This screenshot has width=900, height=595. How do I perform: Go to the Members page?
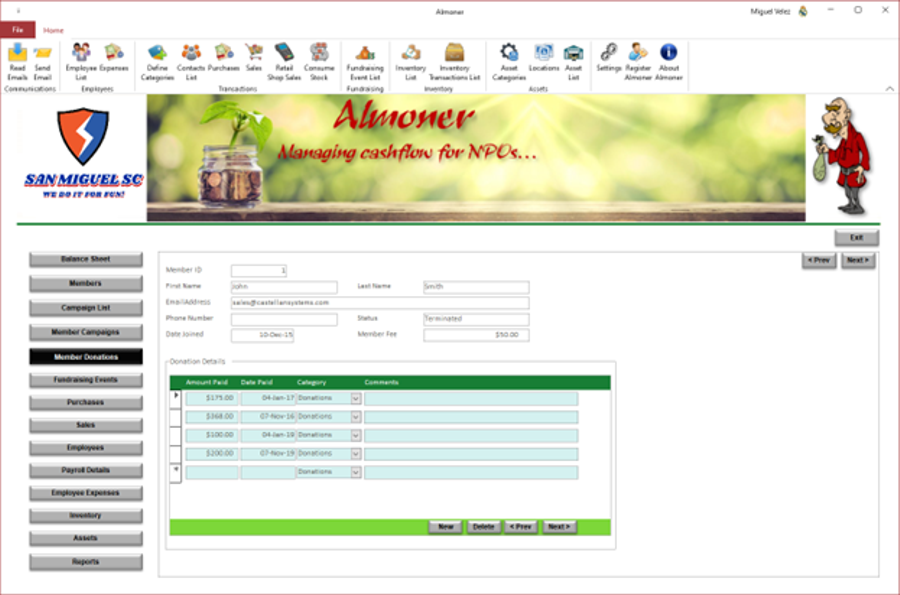coord(86,283)
